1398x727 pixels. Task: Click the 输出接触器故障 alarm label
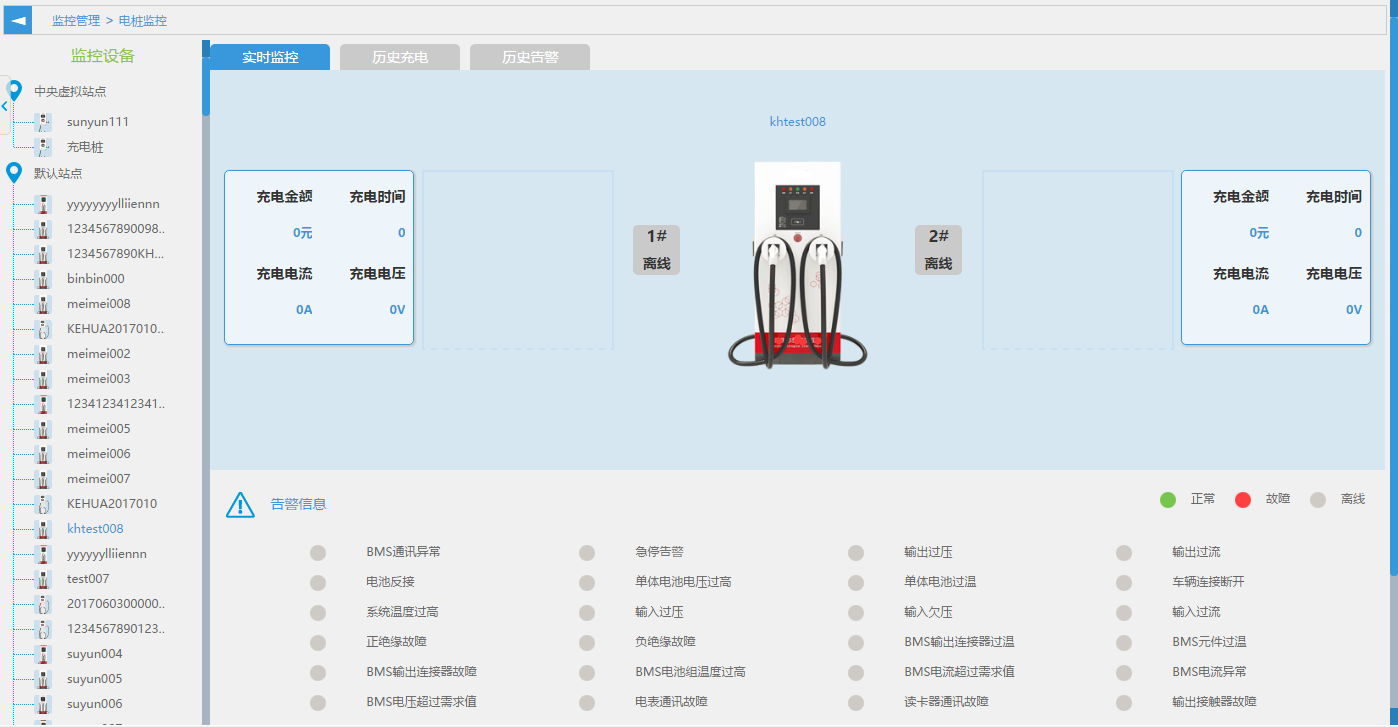(1214, 702)
